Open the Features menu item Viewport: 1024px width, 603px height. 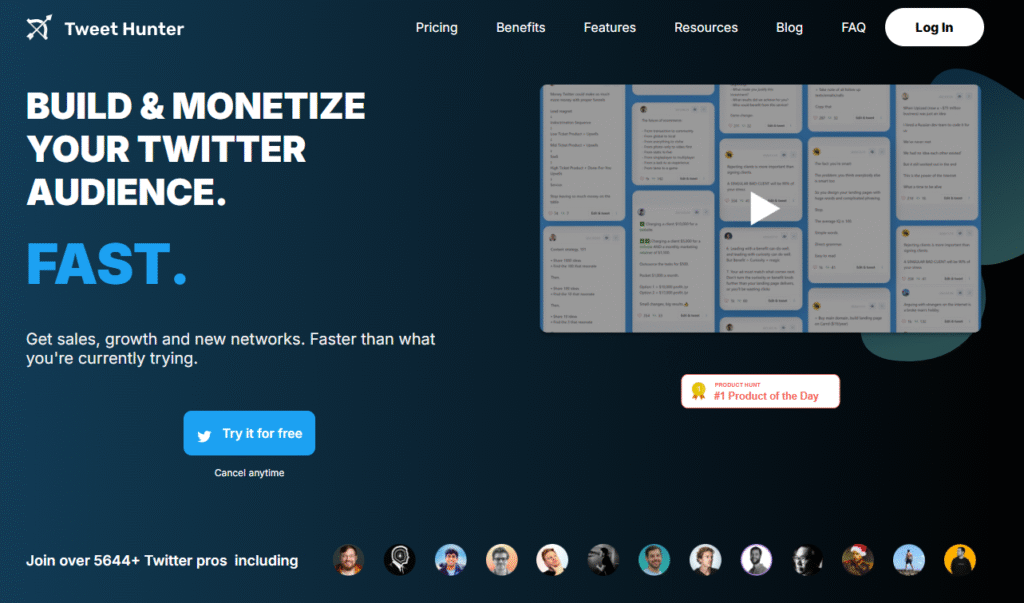coord(609,27)
